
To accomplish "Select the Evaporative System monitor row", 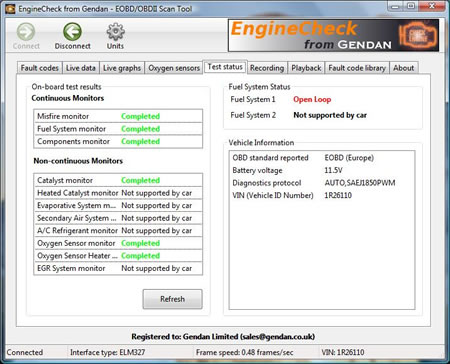I will tap(118, 206).
